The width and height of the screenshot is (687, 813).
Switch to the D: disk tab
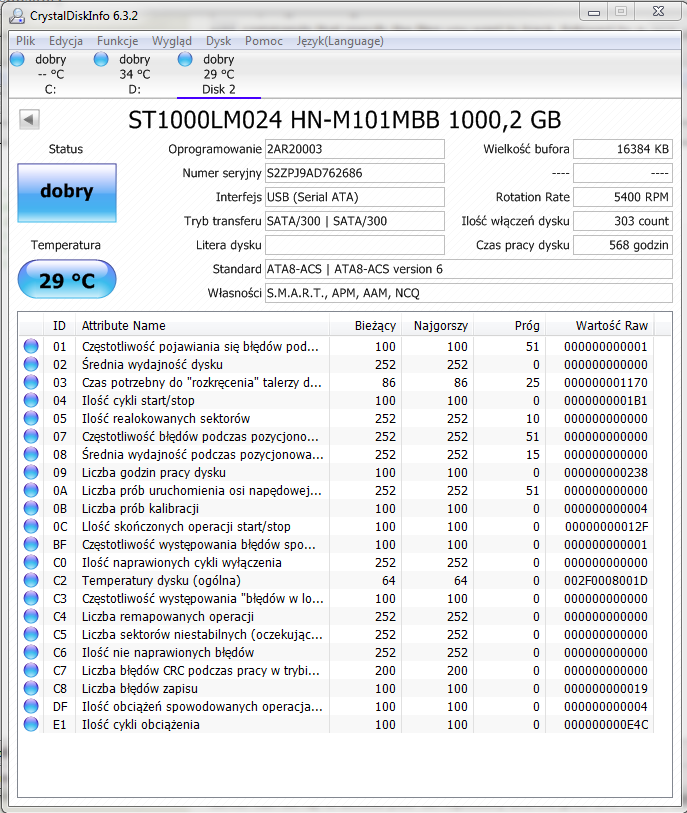pyautogui.click(x=135, y=74)
